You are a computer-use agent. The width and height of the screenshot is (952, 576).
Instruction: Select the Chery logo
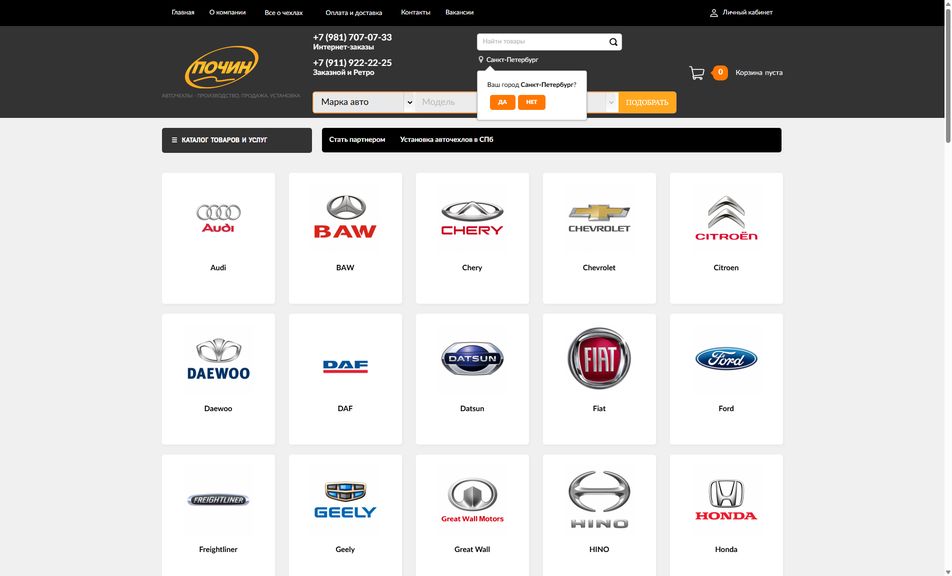tap(472, 218)
